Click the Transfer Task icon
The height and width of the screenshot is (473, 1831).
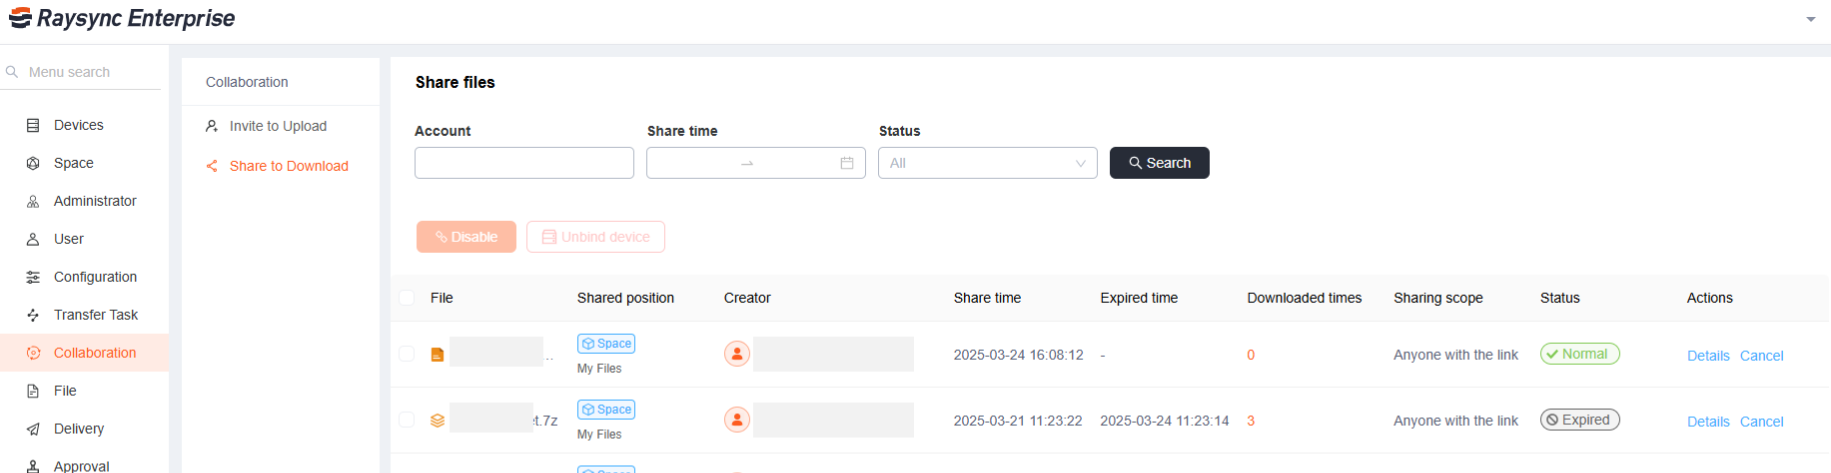click(33, 315)
